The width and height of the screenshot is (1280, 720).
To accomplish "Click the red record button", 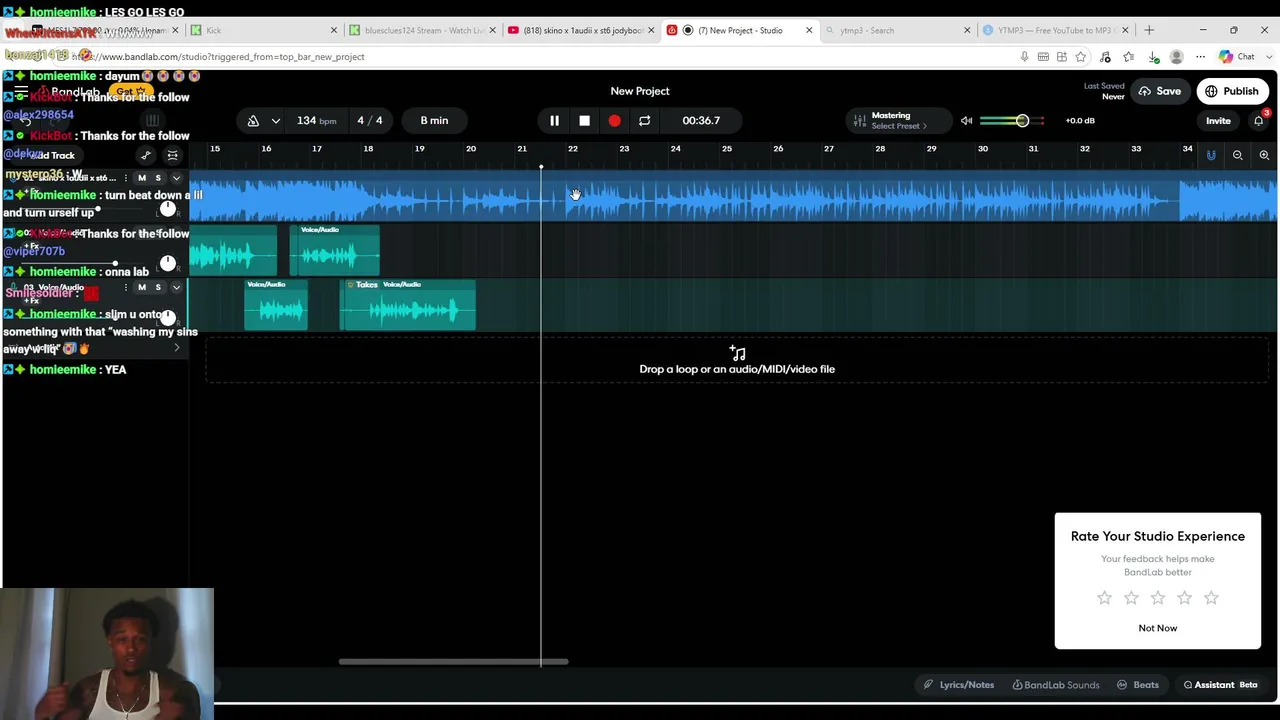I will coord(614,121).
